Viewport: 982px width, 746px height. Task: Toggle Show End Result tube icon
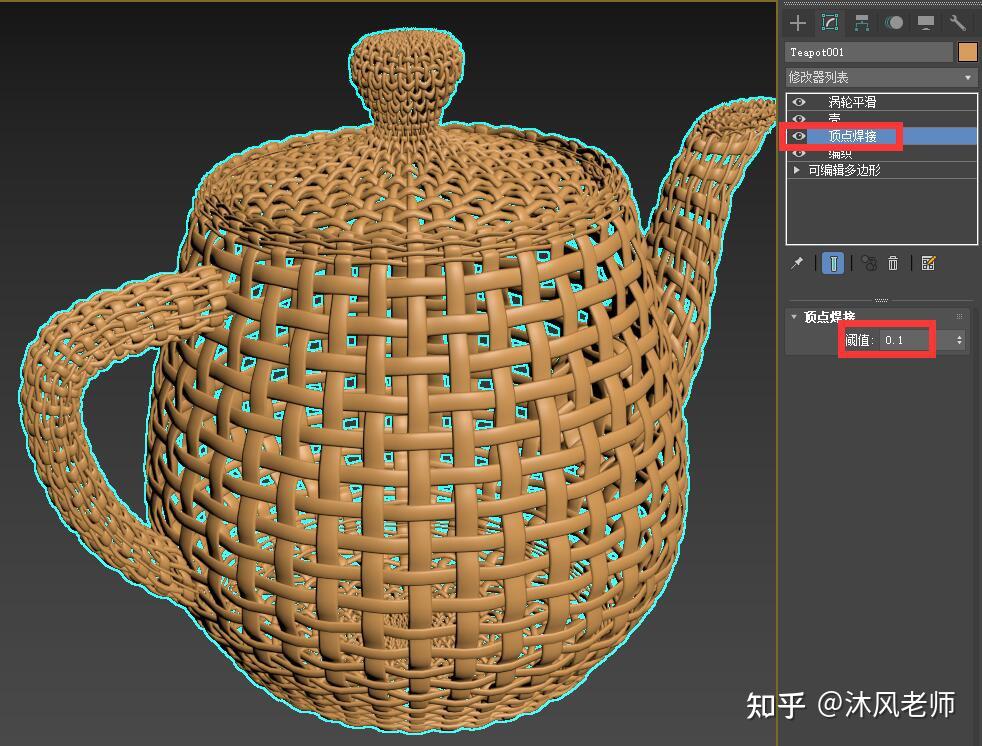(x=833, y=263)
